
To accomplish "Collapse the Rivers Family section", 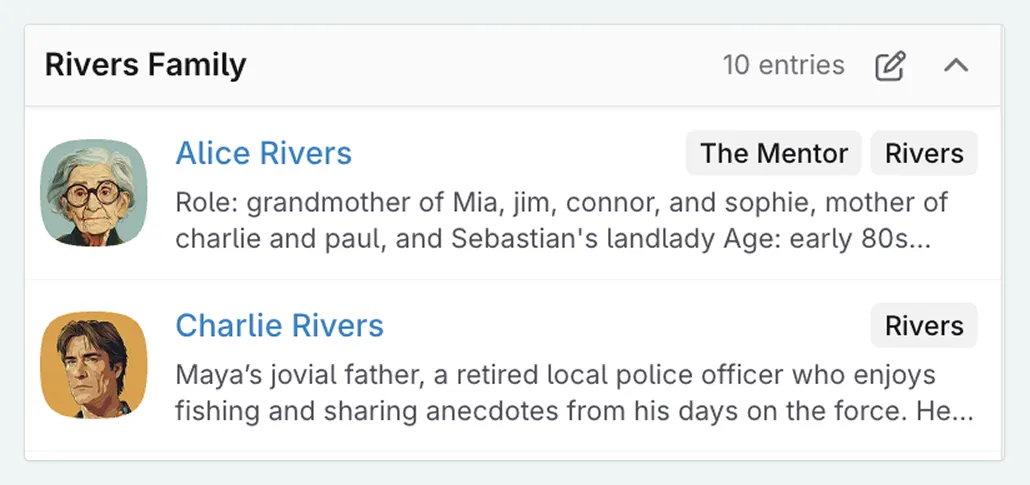I will (x=956, y=66).
